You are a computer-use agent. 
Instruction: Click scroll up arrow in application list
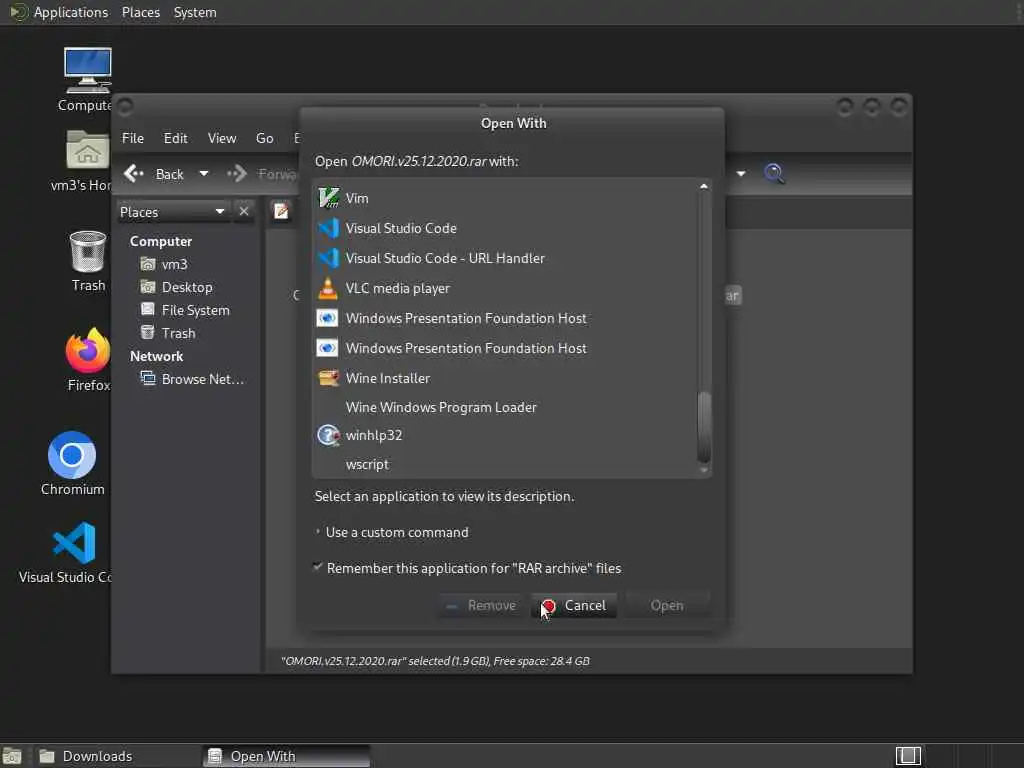click(x=703, y=186)
